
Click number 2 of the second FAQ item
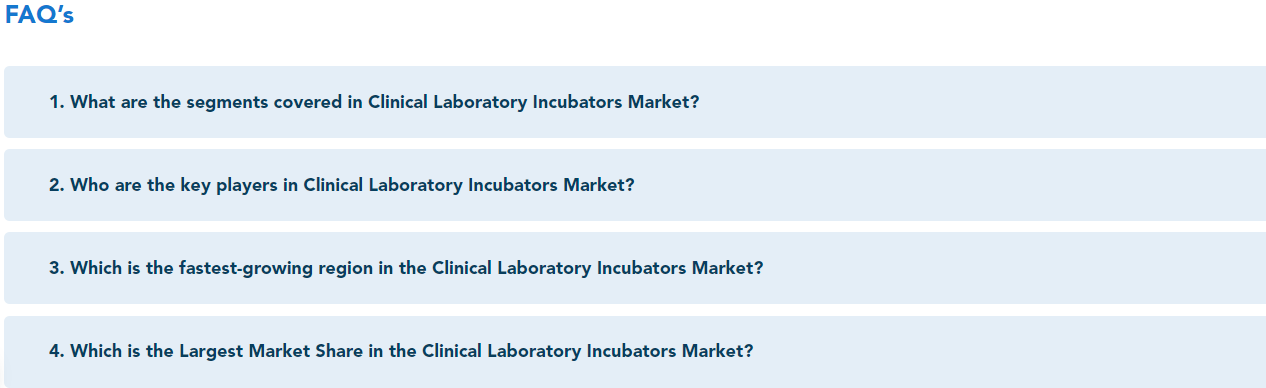click(56, 185)
